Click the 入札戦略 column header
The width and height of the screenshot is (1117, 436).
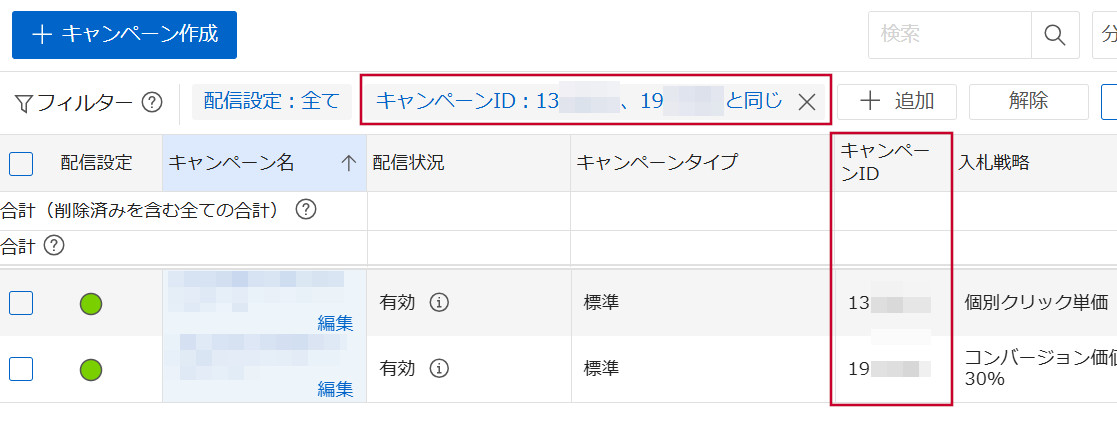994,163
